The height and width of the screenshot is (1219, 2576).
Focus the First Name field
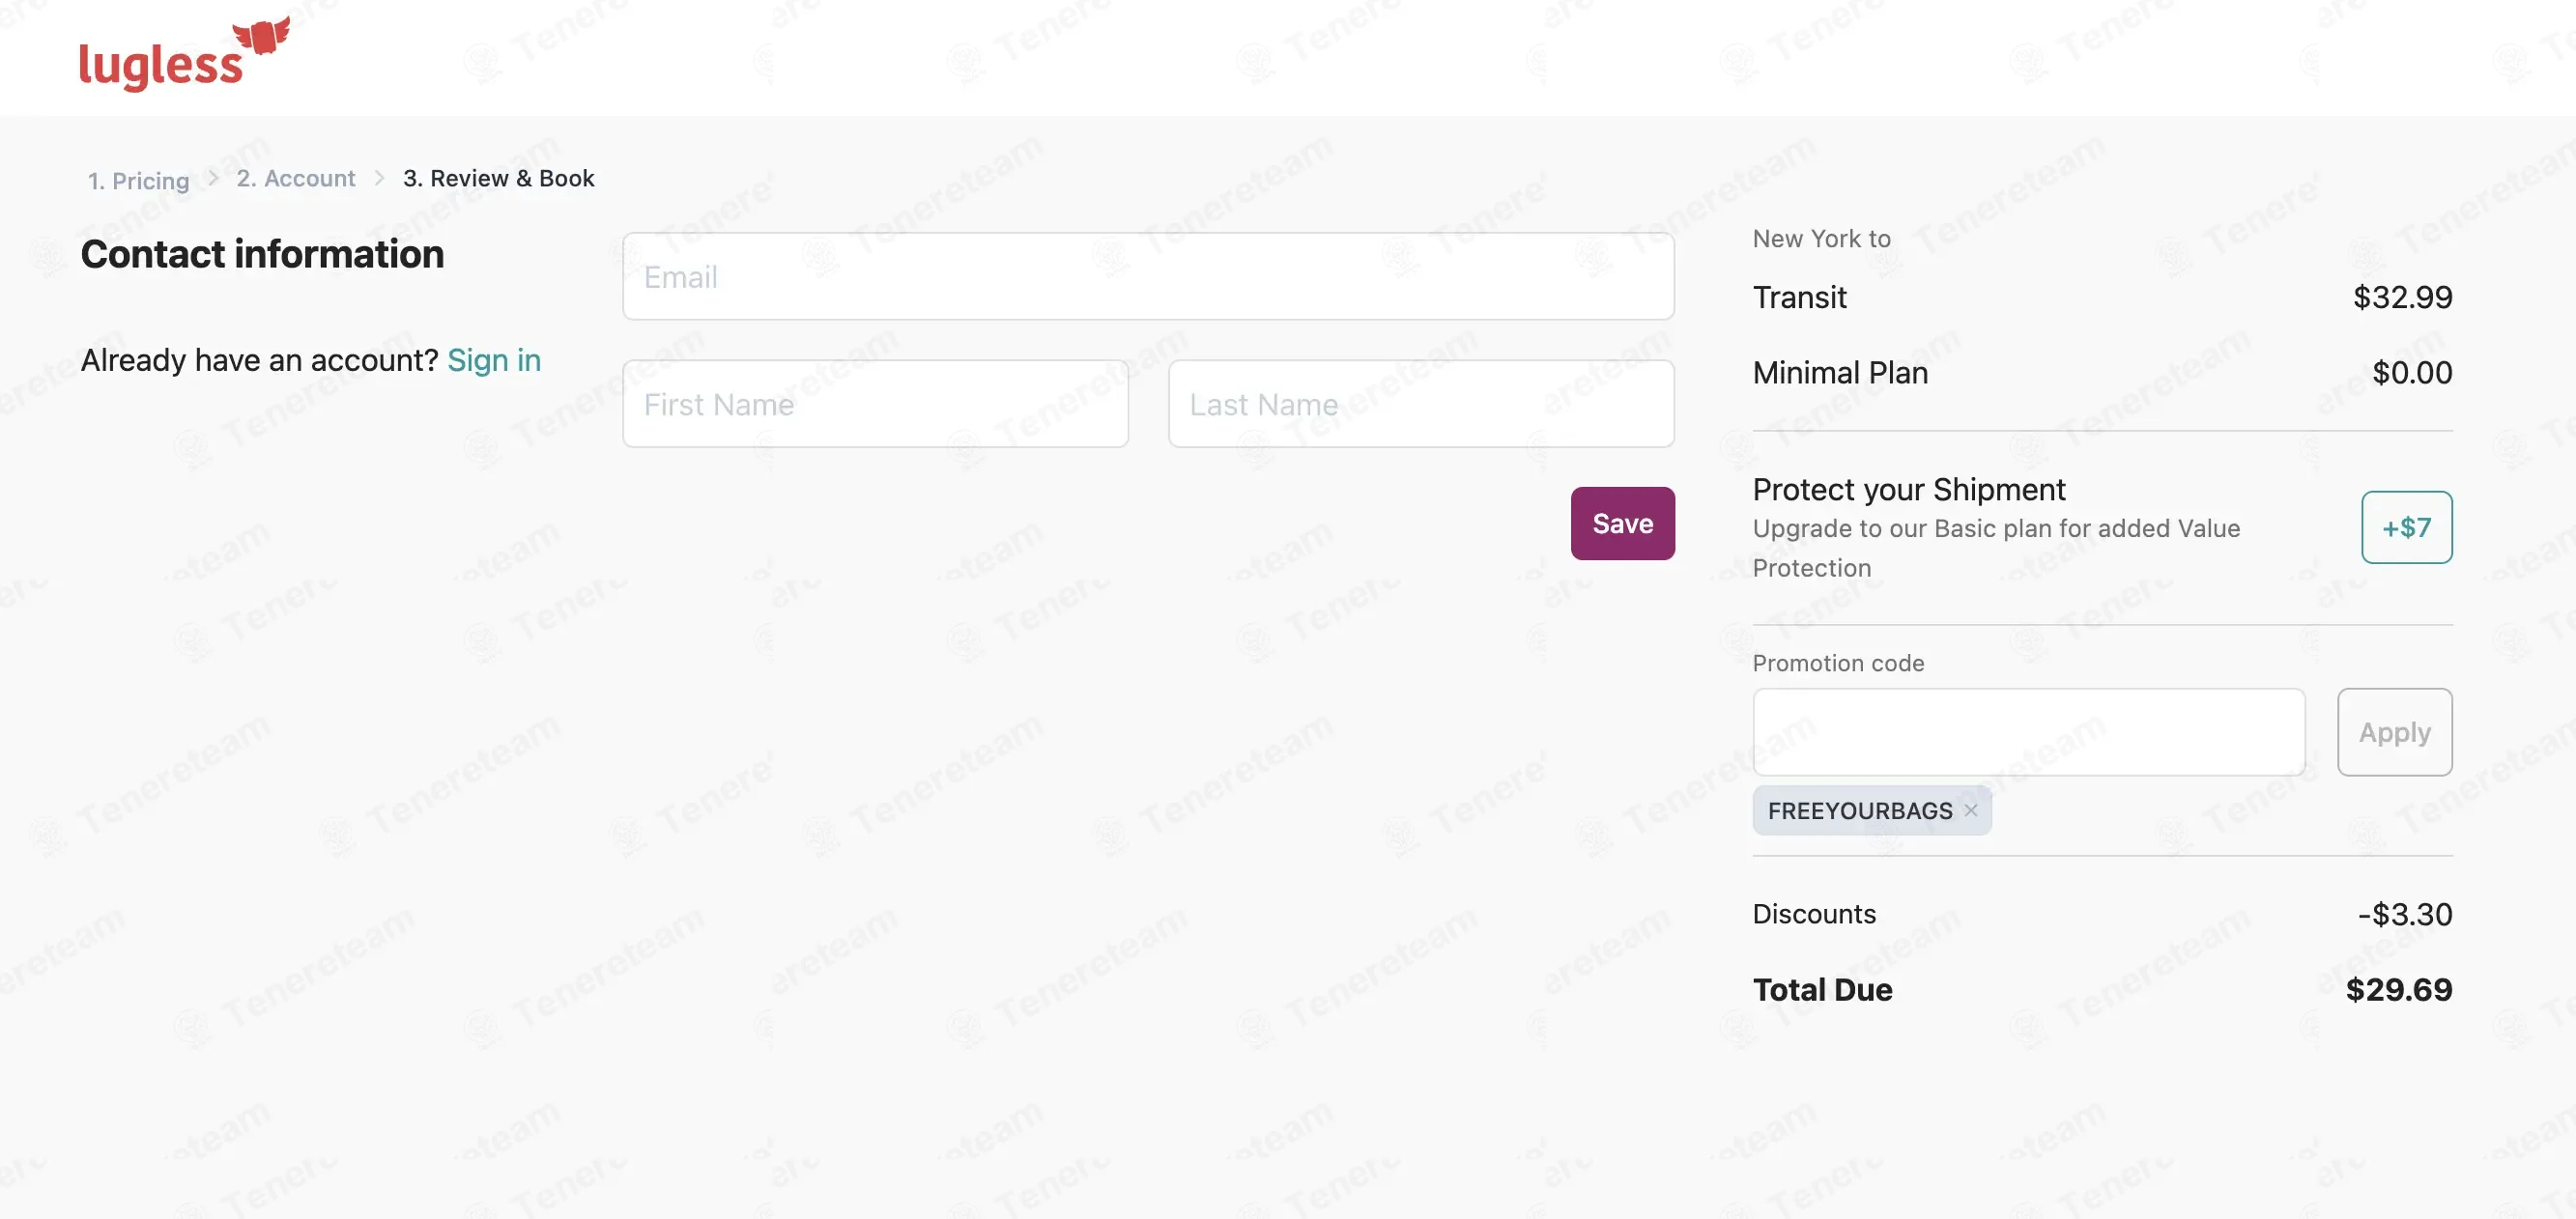click(875, 404)
